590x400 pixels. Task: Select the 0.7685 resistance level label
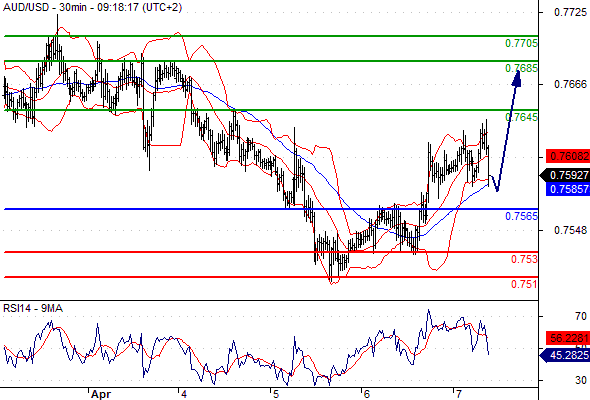click(x=521, y=68)
